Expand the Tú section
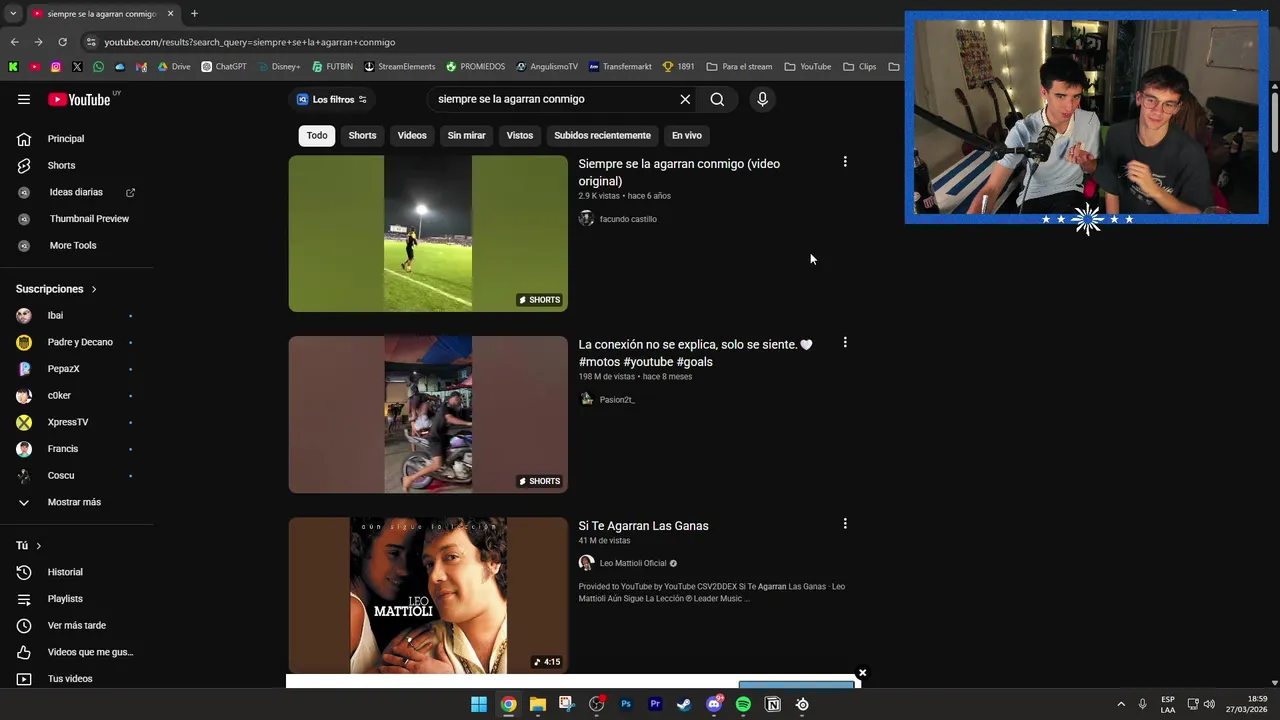 pos(28,546)
